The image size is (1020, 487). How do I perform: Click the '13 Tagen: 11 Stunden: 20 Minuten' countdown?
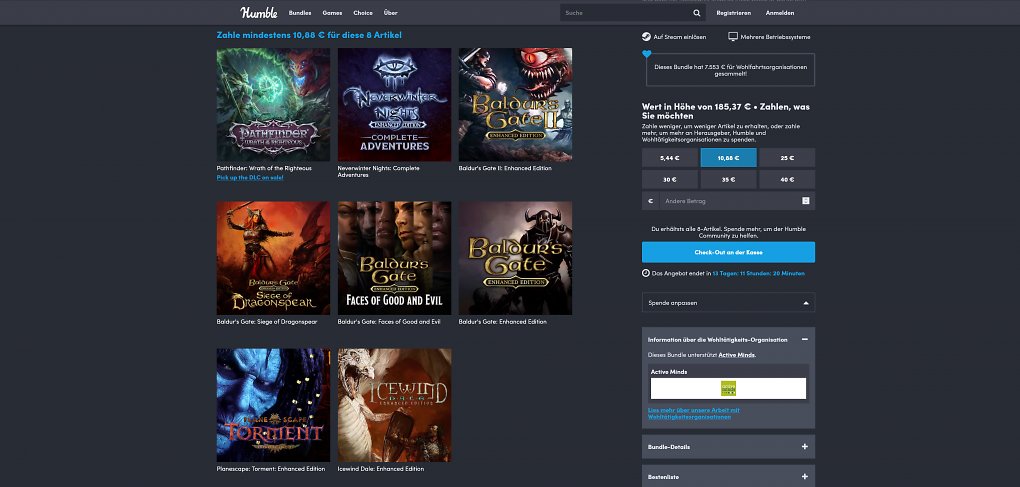tap(758, 273)
